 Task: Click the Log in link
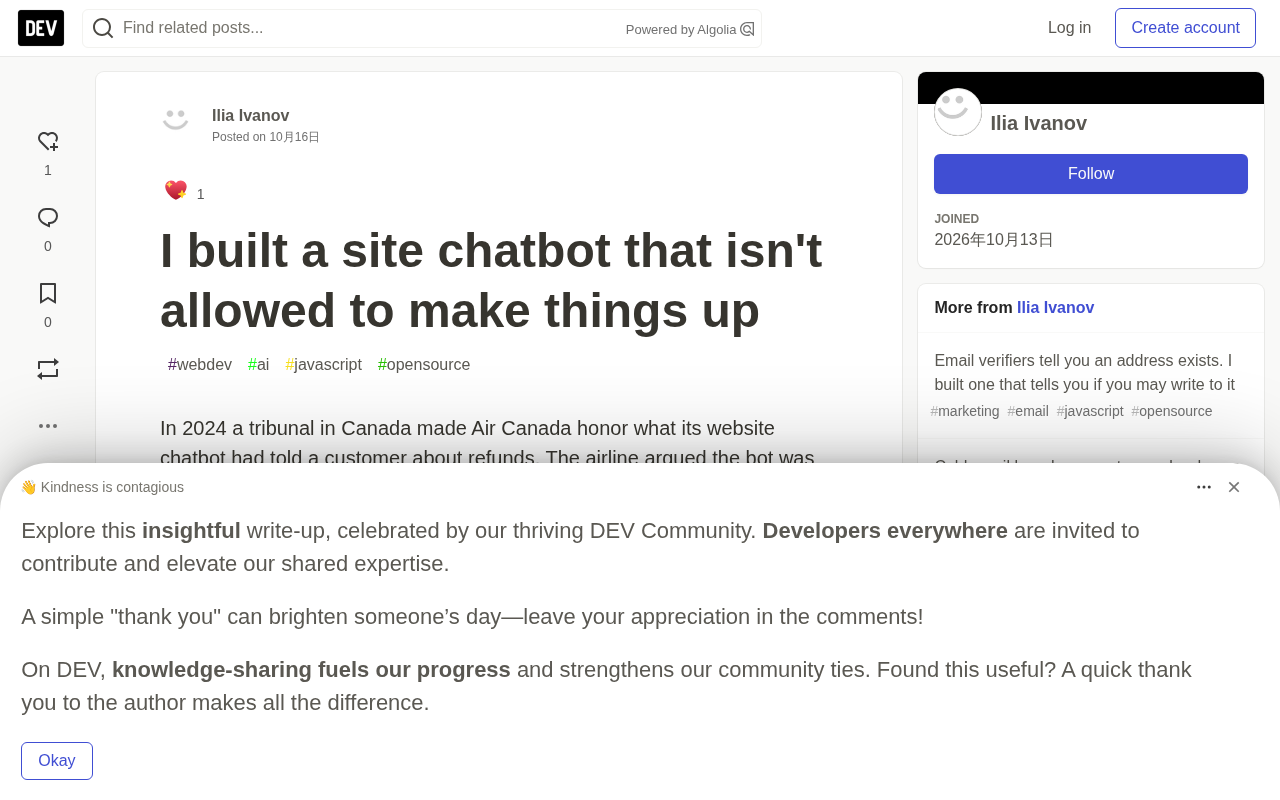pos(1069,28)
